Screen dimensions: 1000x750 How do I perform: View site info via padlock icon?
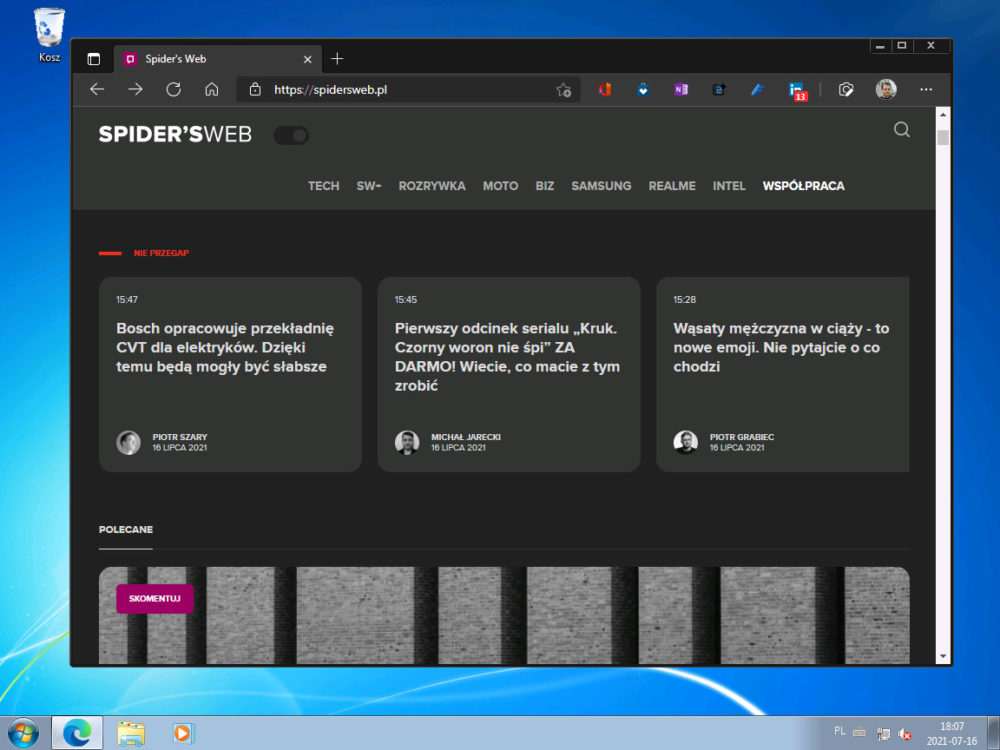click(x=255, y=89)
